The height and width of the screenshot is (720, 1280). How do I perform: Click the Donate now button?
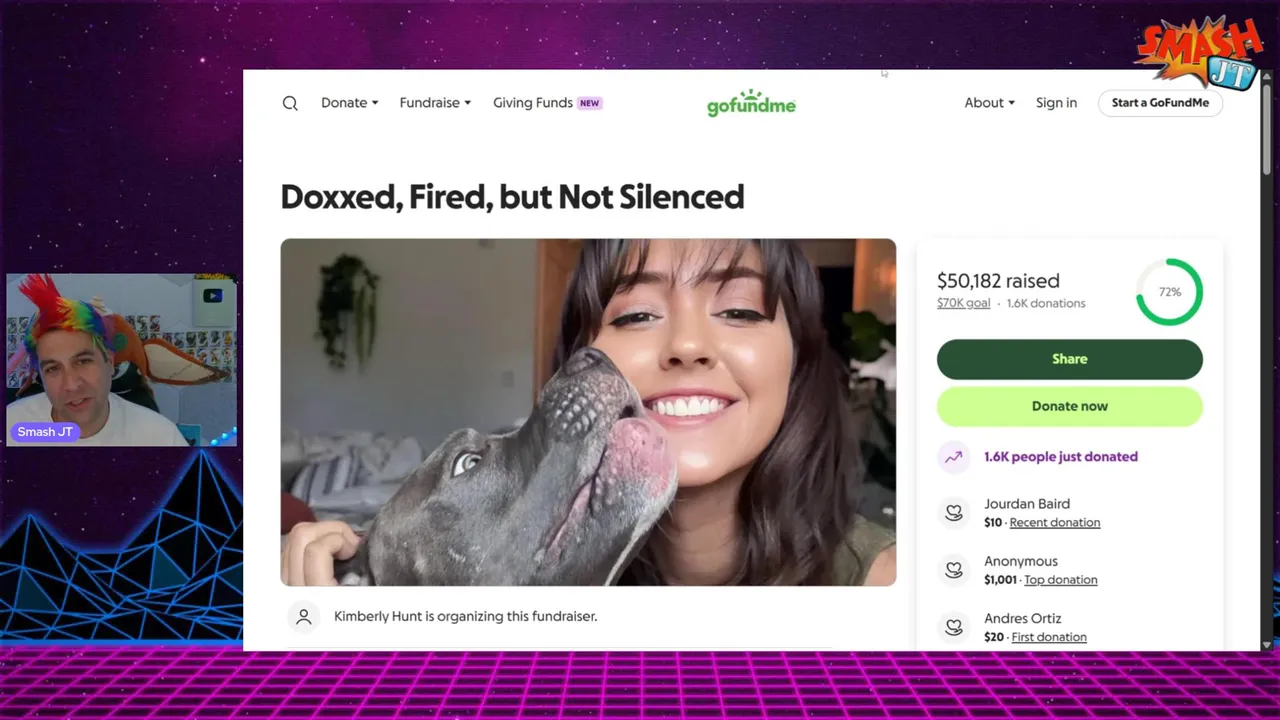[1069, 406]
